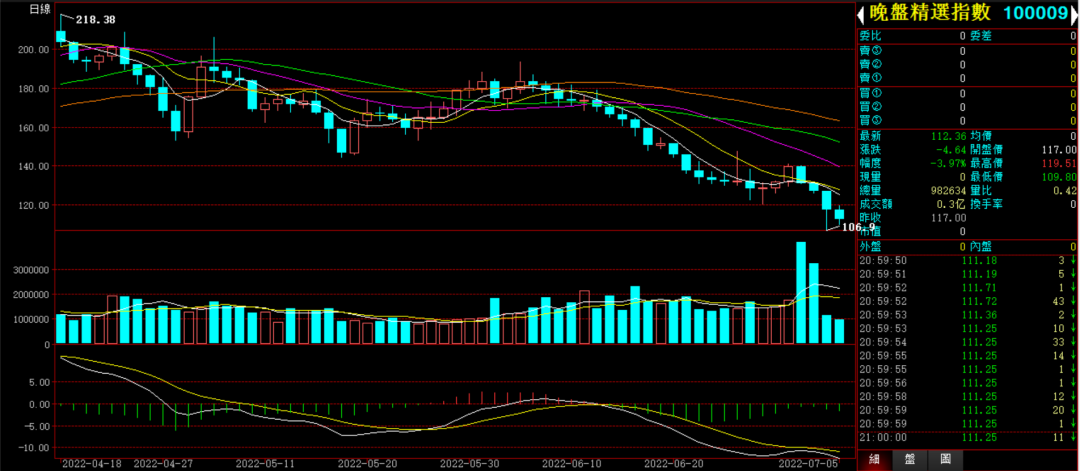Select the 賣① ask row label
The image size is (1080, 471).
pos(870,78)
